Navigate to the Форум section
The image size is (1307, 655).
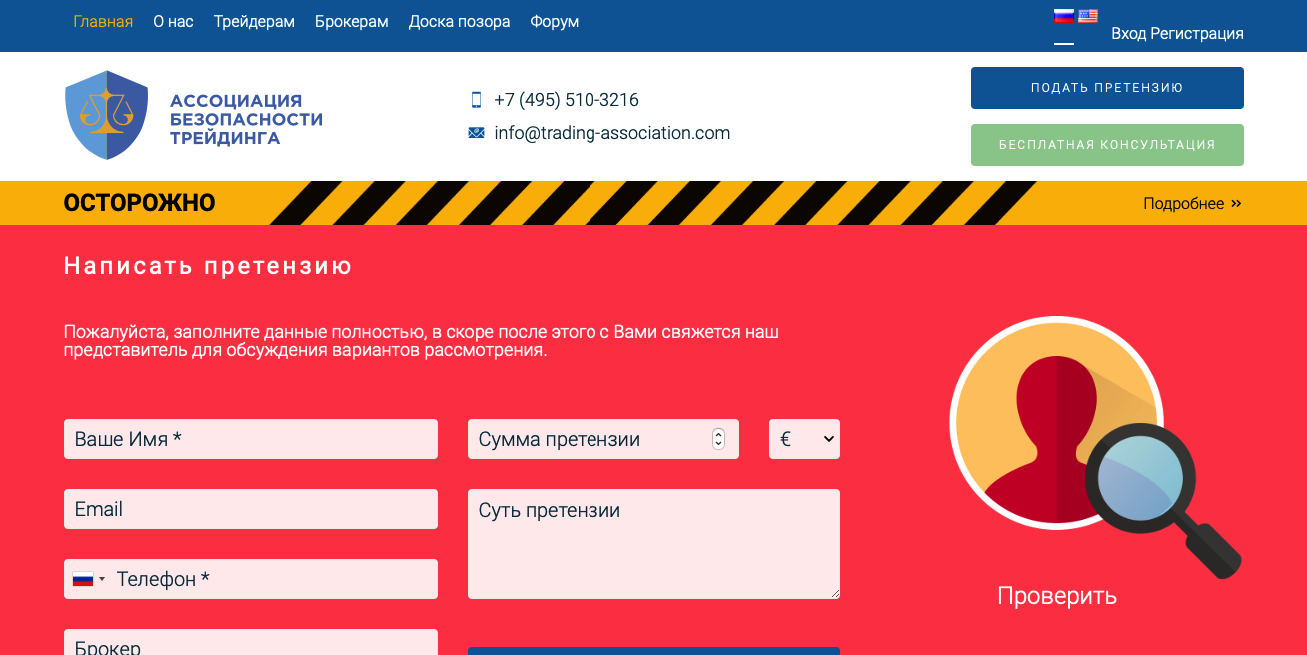[x=554, y=21]
